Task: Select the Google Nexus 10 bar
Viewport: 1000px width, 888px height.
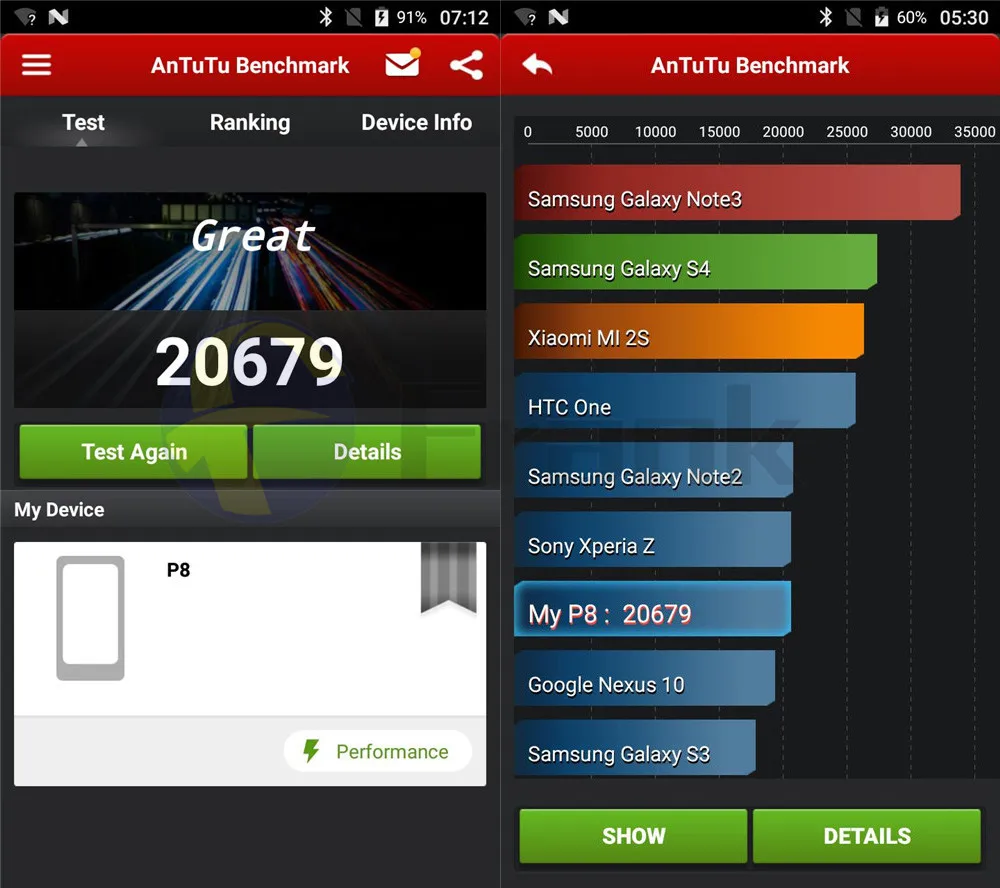Action: click(645, 678)
